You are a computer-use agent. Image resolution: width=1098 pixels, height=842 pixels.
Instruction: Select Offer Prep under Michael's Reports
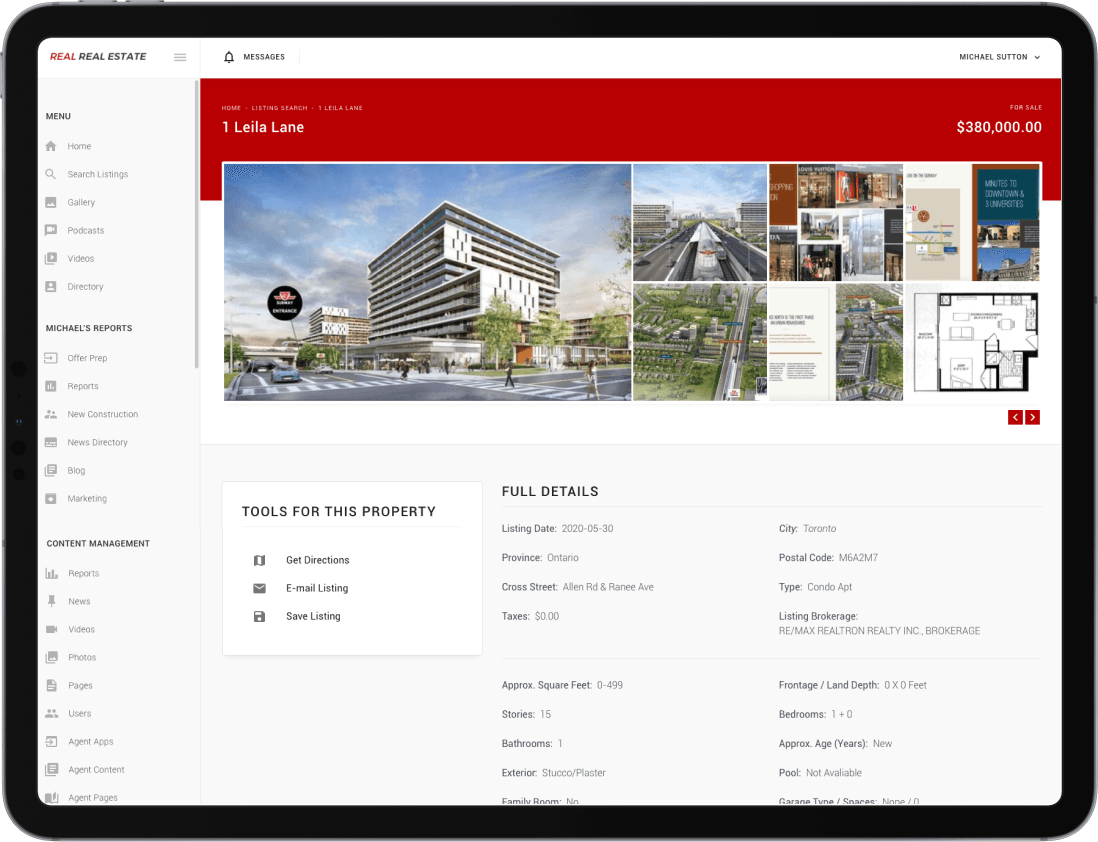coord(86,358)
